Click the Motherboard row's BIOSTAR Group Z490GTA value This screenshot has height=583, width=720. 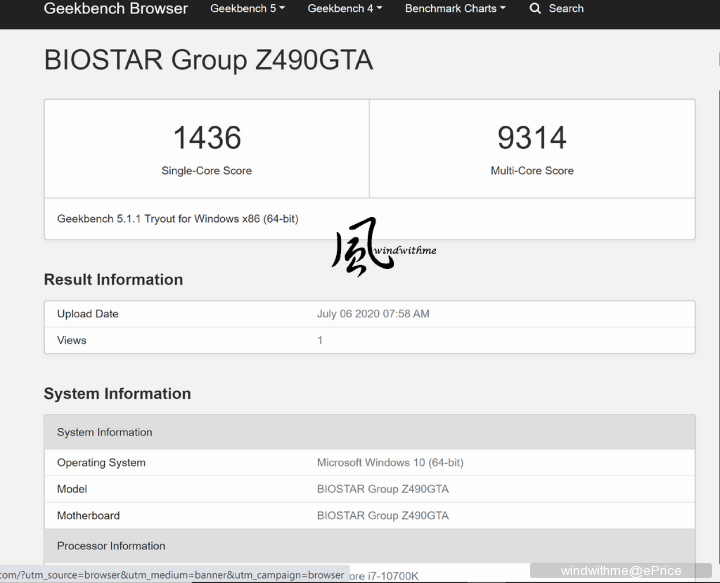383,516
